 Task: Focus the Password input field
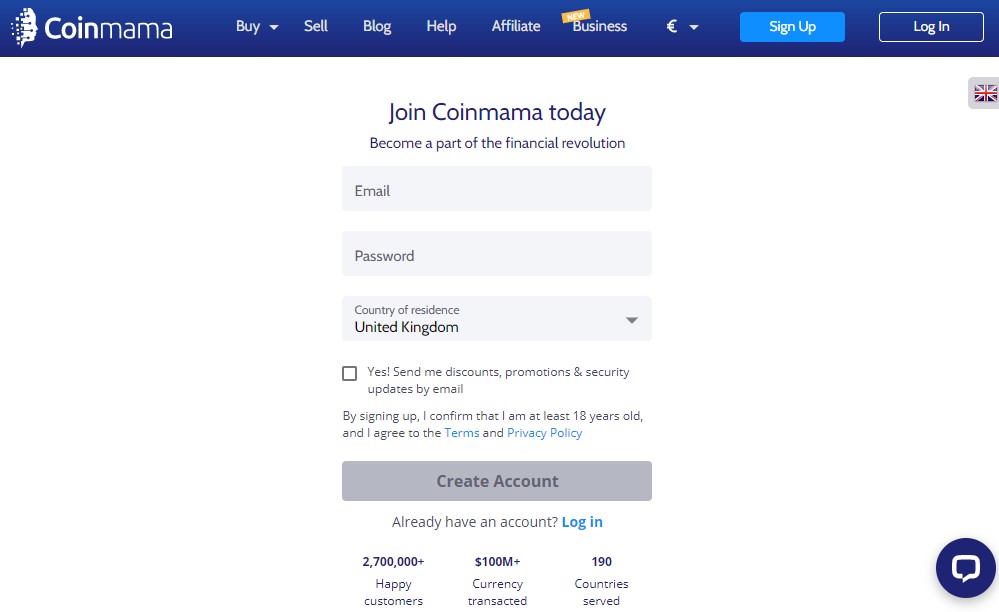tap(497, 253)
